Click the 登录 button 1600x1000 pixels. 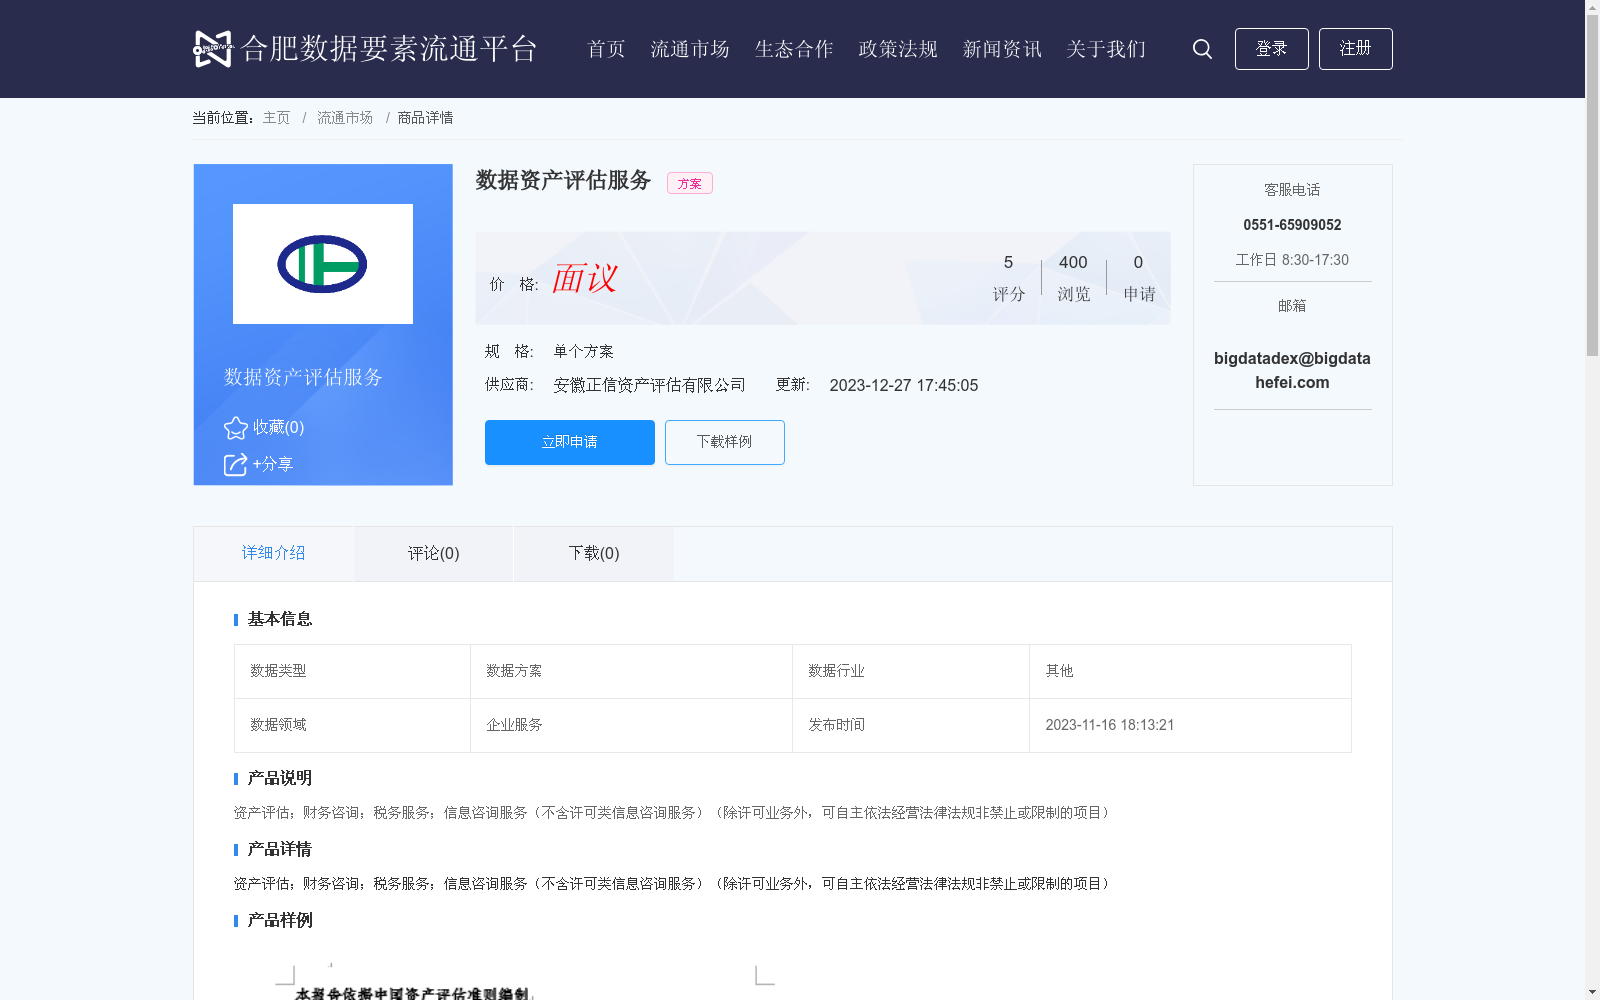pyautogui.click(x=1272, y=49)
